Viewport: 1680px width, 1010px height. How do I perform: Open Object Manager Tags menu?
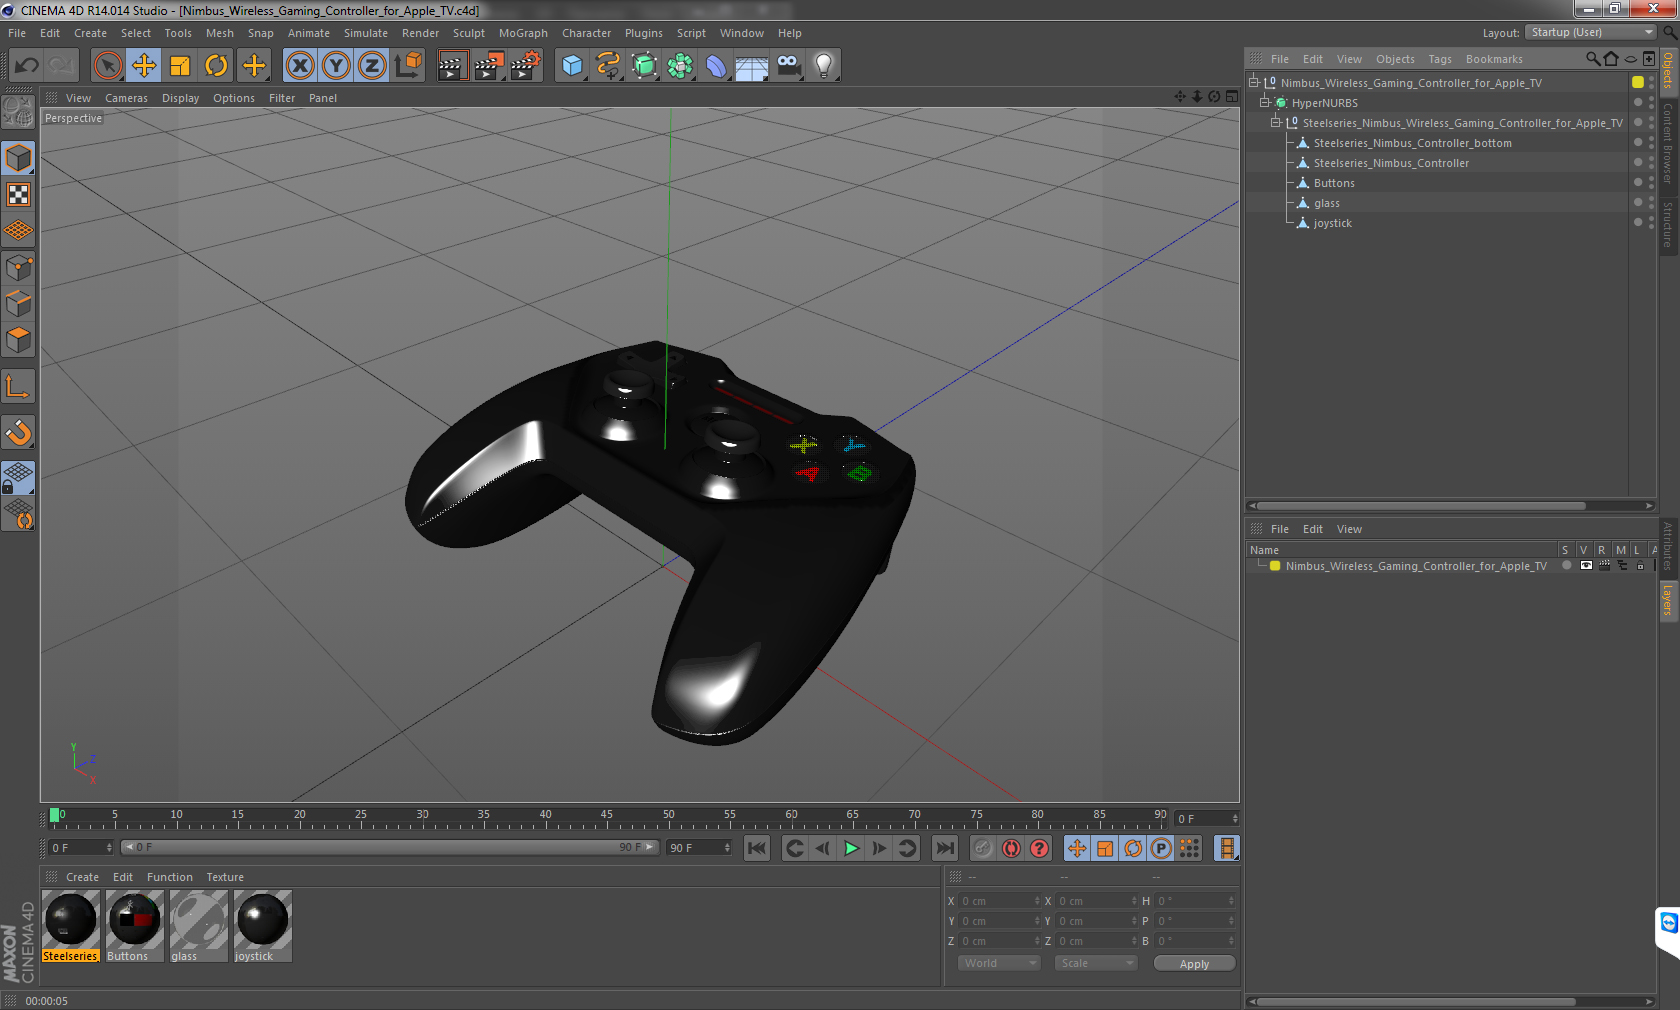click(x=1440, y=59)
